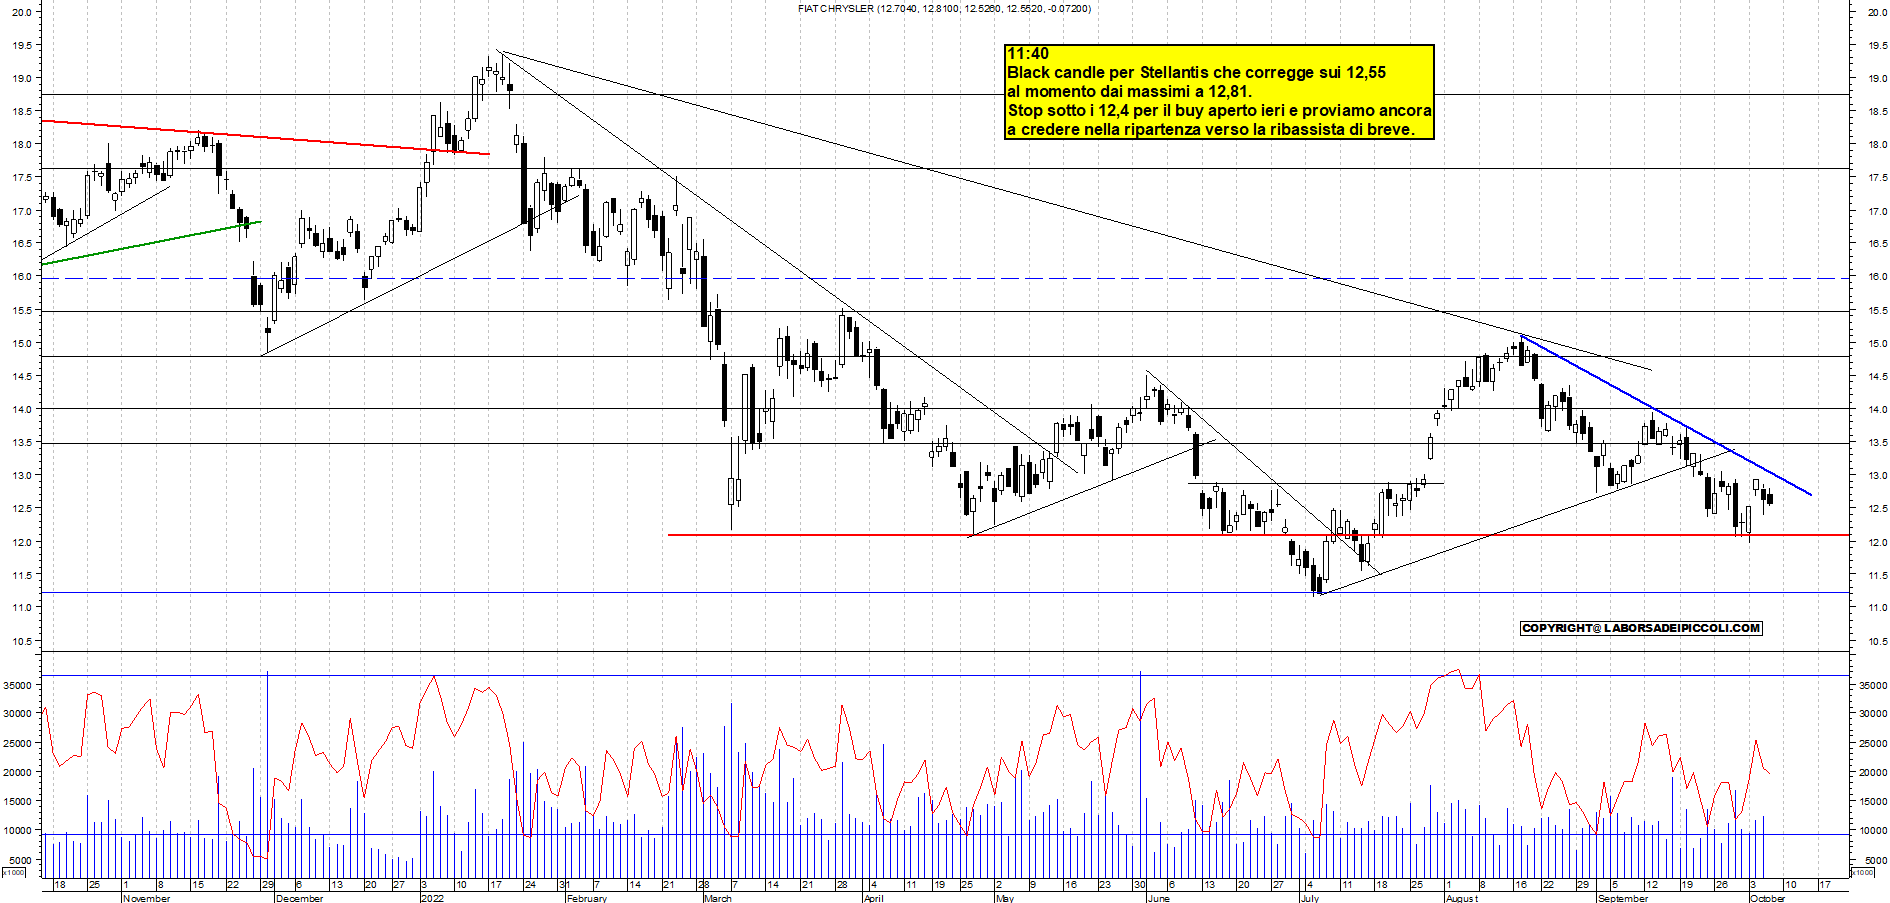This screenshot has height=903, width=1890.
Task: Click the 2022 year label on time axis
Action: pos(432,898)
